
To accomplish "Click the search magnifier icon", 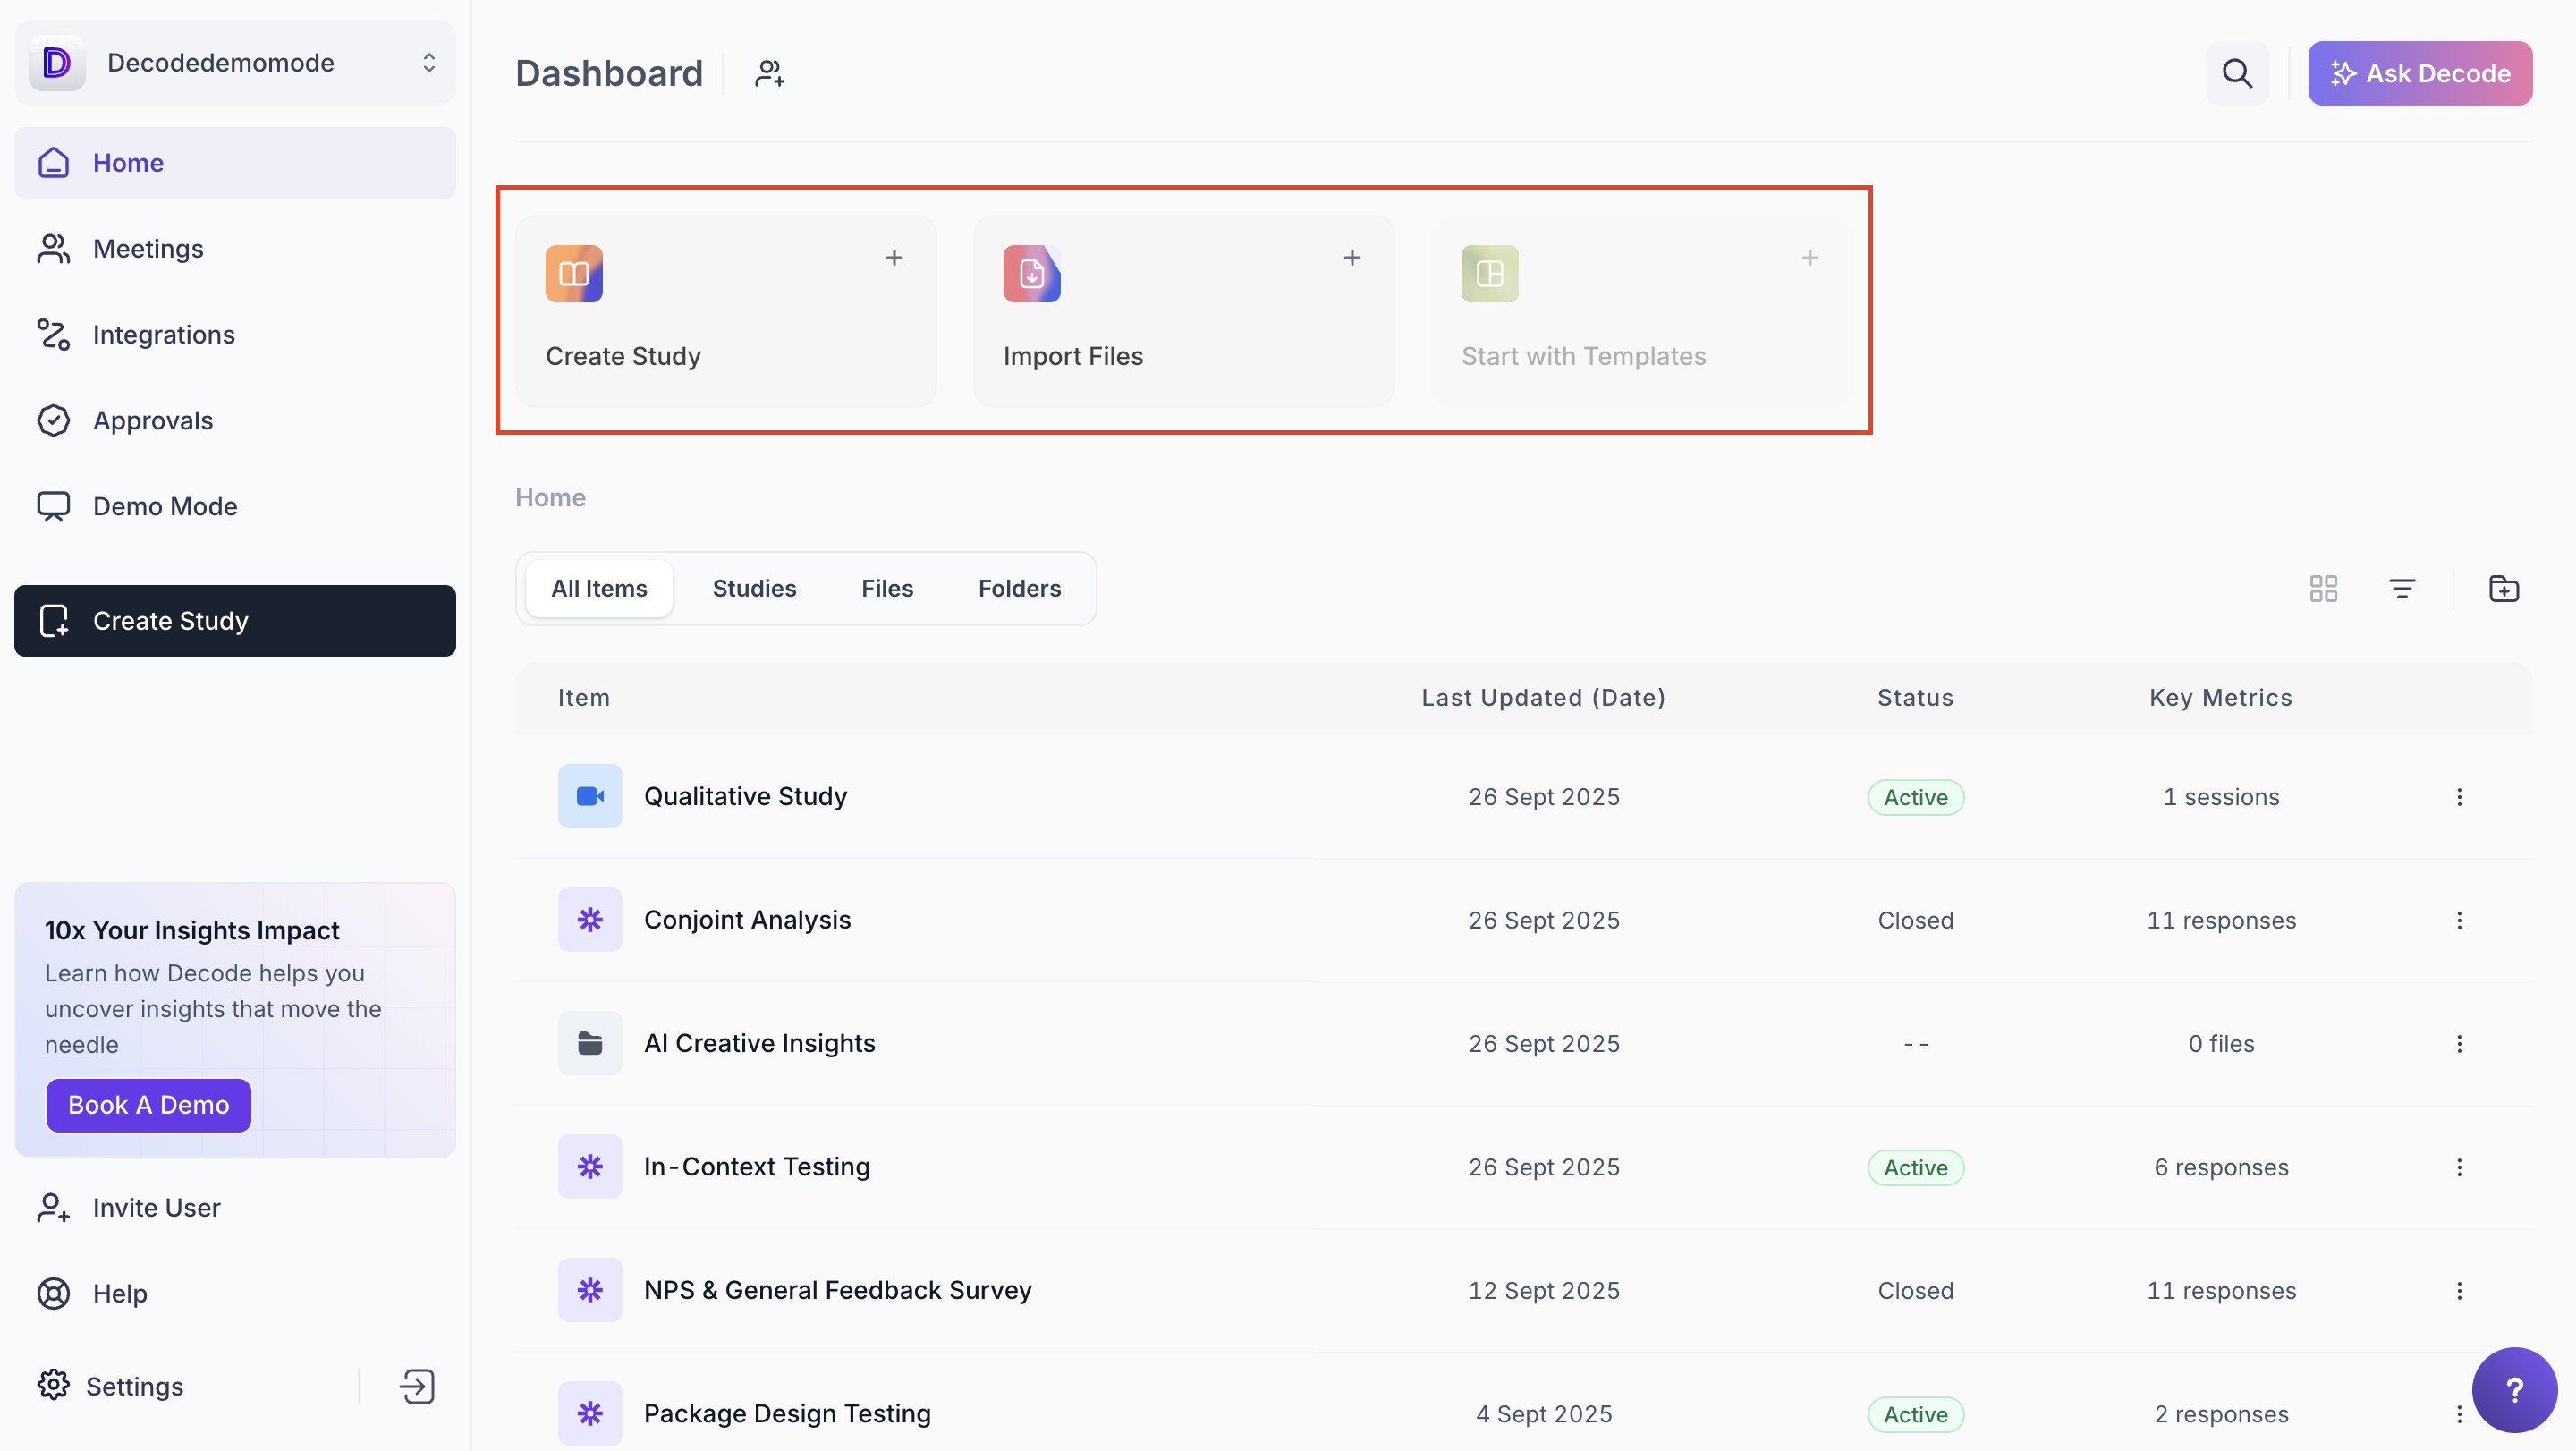I will [2236, 73].
